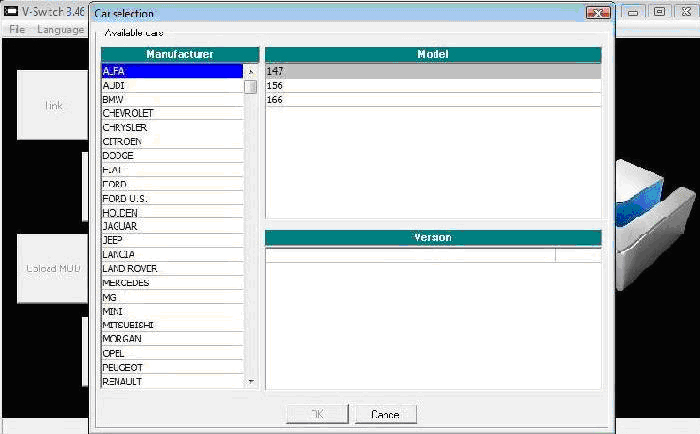Choose BMW from the manufacturers
700x434 pixels.
(172, 100)
